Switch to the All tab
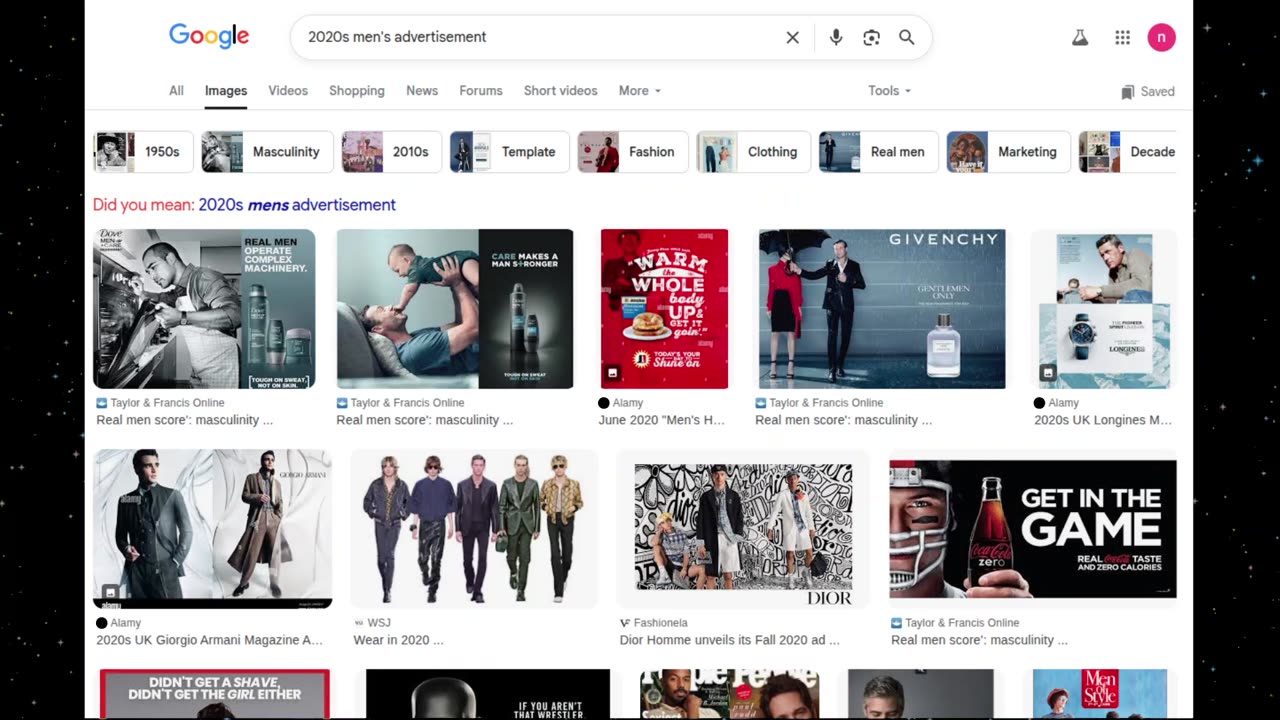This screenshot has width=1280, height=720. [x=176, y=90]
